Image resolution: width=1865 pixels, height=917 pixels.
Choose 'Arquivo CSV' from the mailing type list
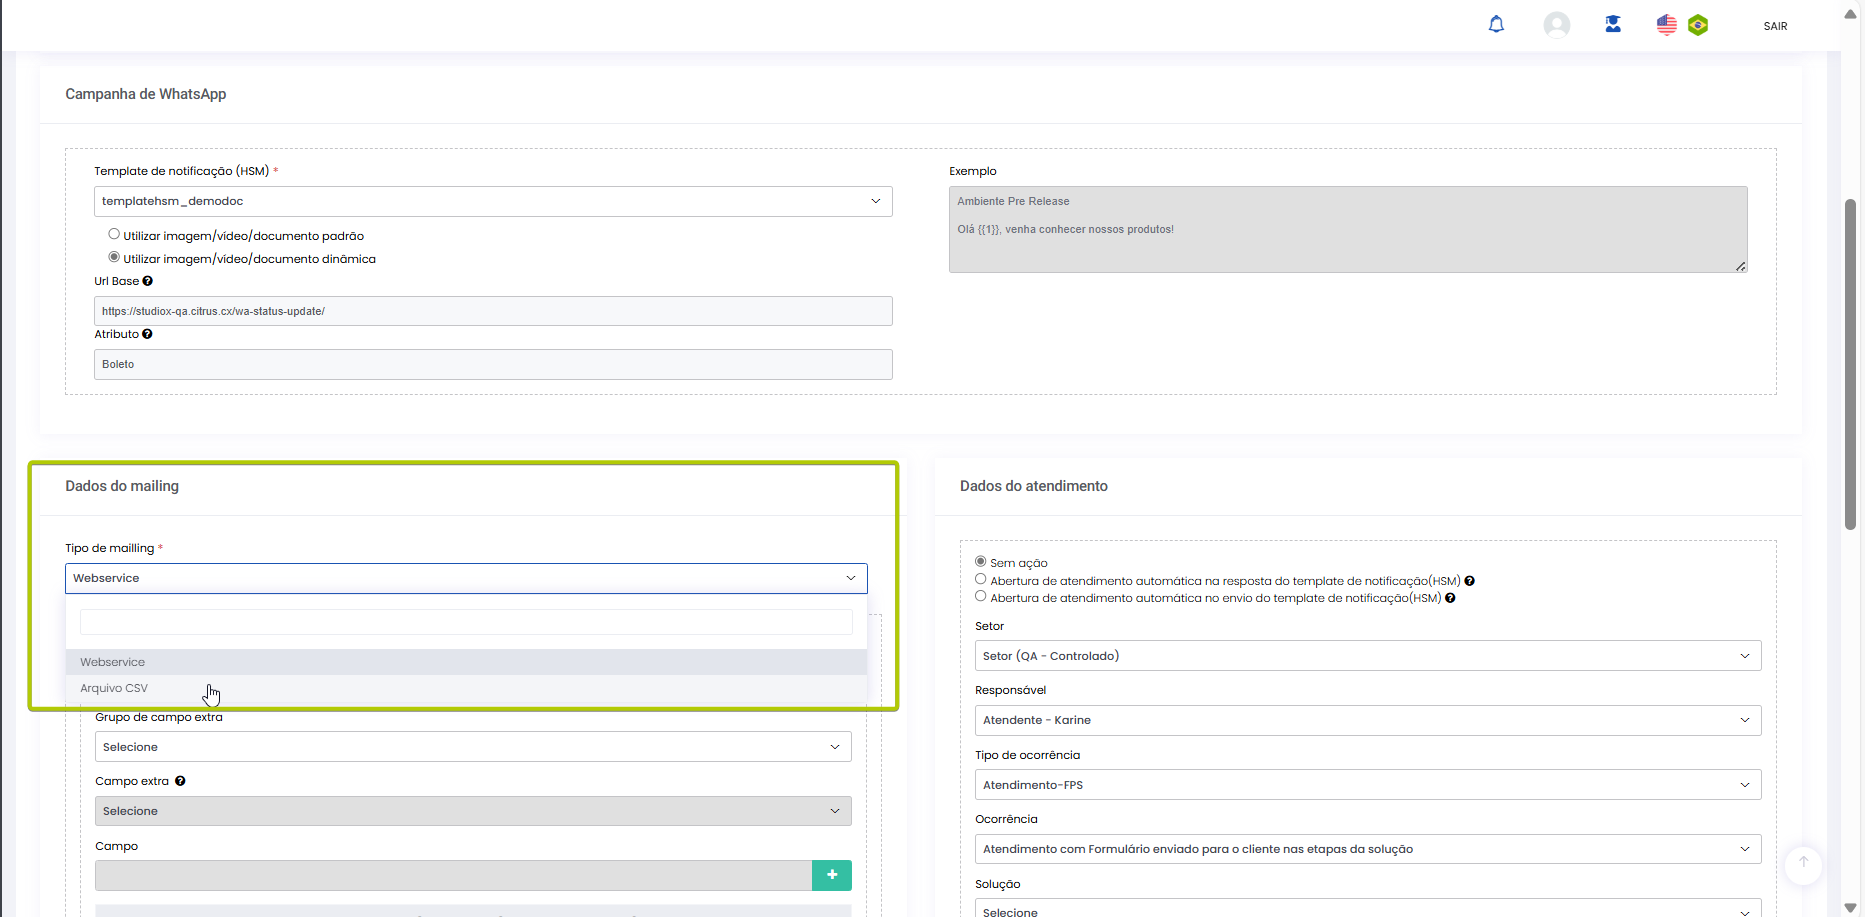(x=114, y=689)
